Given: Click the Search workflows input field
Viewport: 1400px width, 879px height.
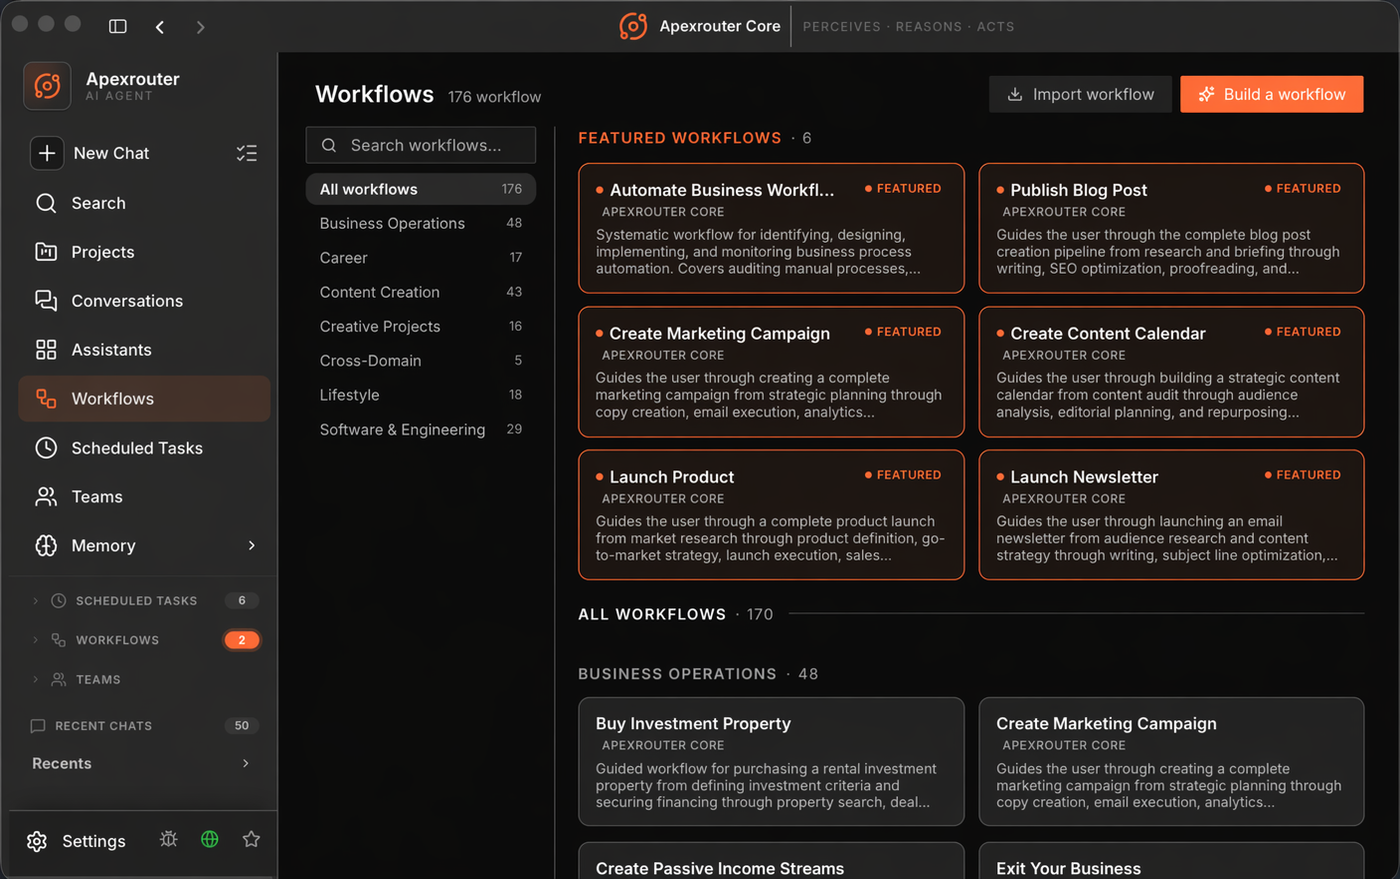Looking at the screenshot, I should pos(421,145).
